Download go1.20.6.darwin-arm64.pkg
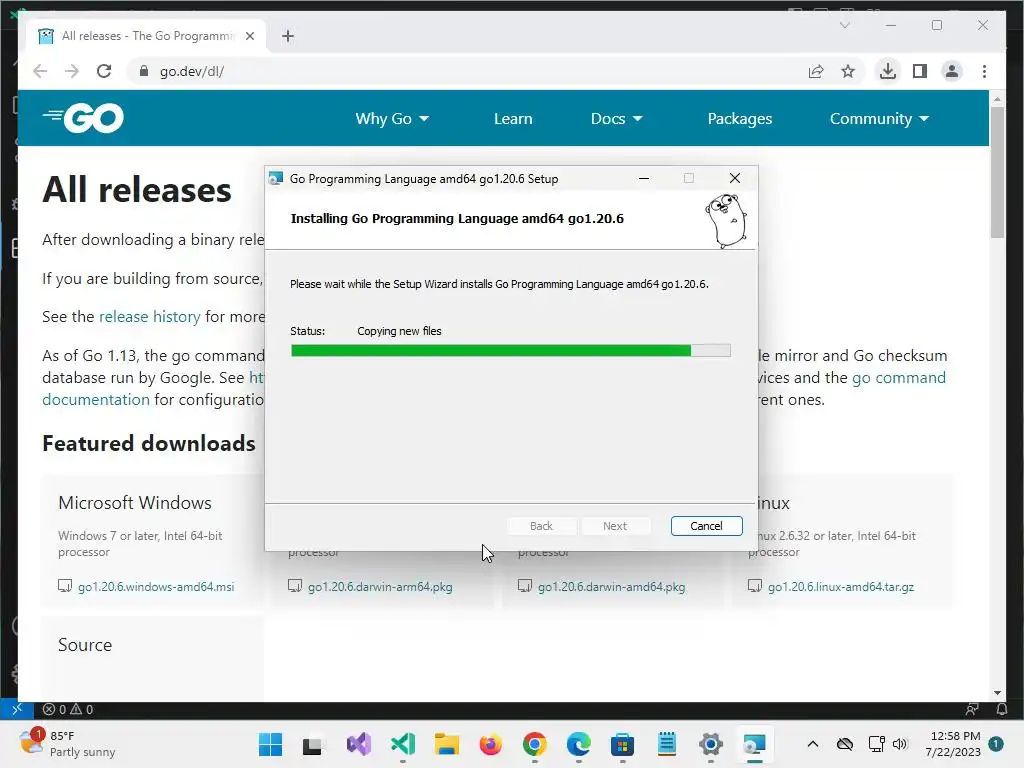This screenshot has width=1024, height=768. pyautogui.click(x=380, y=586)
